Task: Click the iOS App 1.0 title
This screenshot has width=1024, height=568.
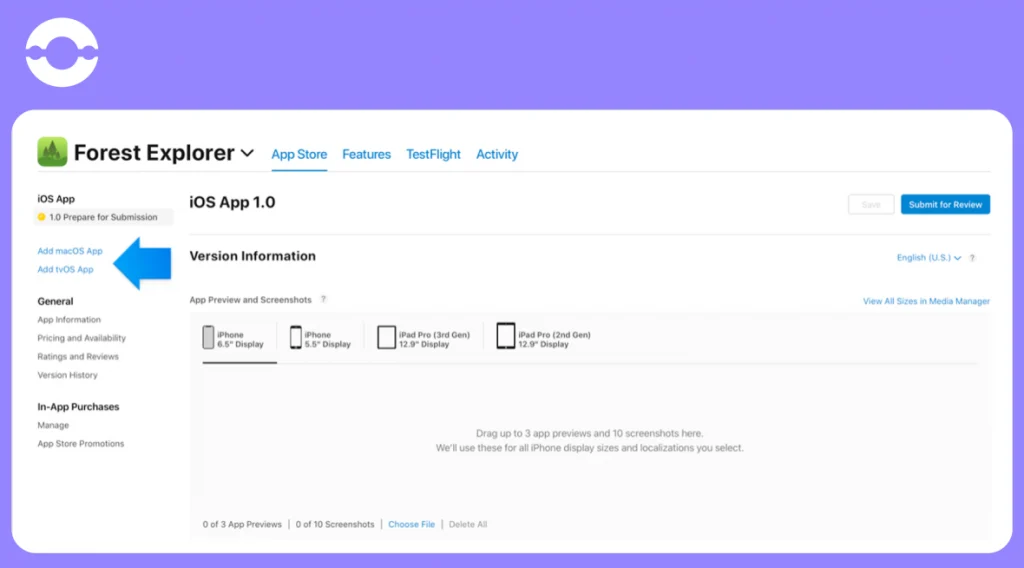Action: (x=232, y=202)
